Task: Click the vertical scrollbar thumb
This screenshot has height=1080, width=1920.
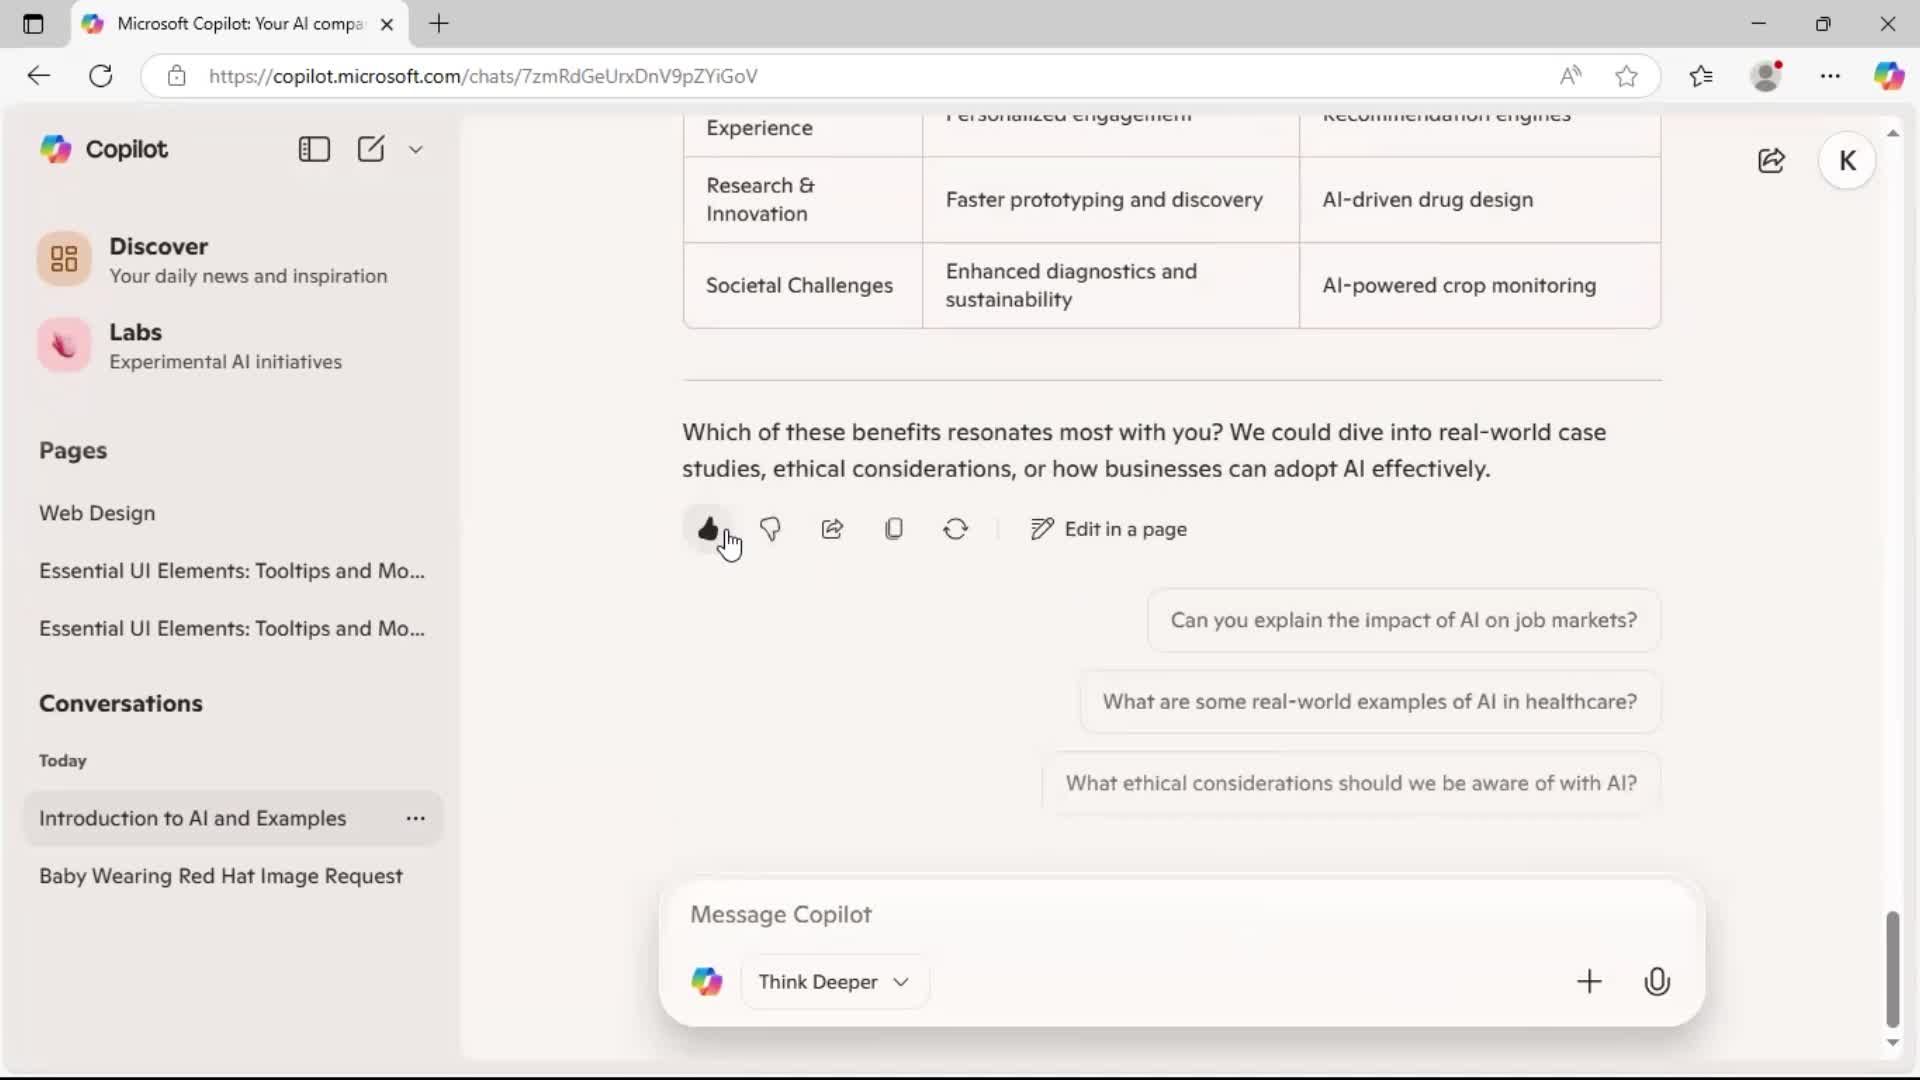Action: (1892, 968)
